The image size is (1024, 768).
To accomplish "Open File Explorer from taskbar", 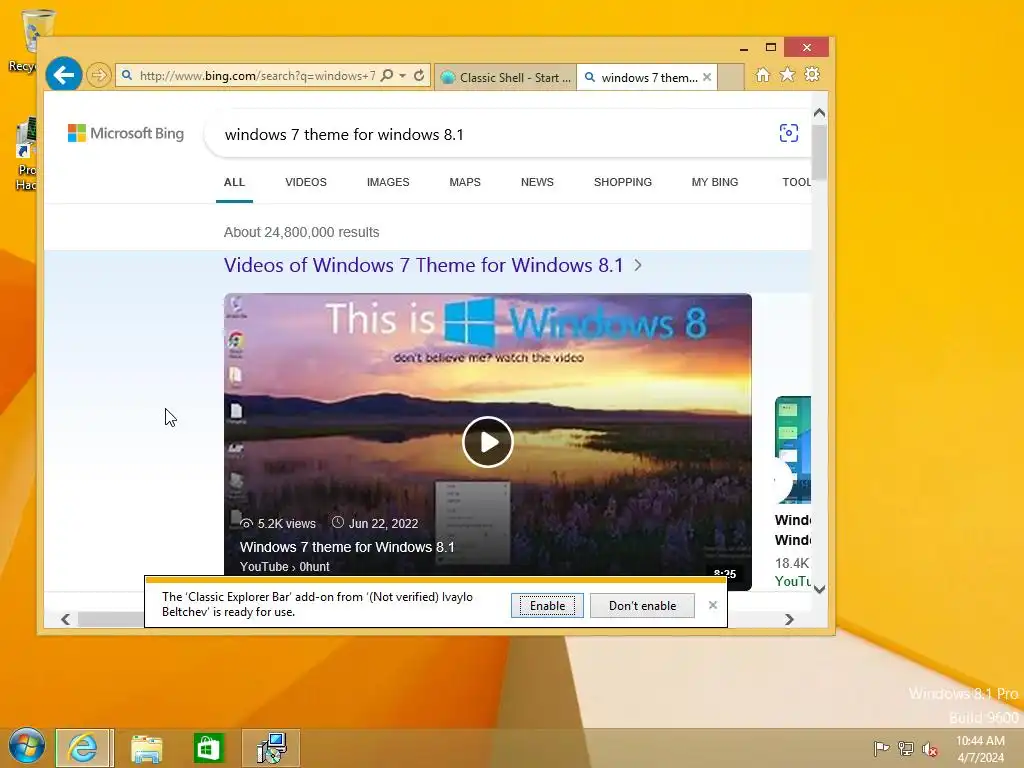I will 146,748.
